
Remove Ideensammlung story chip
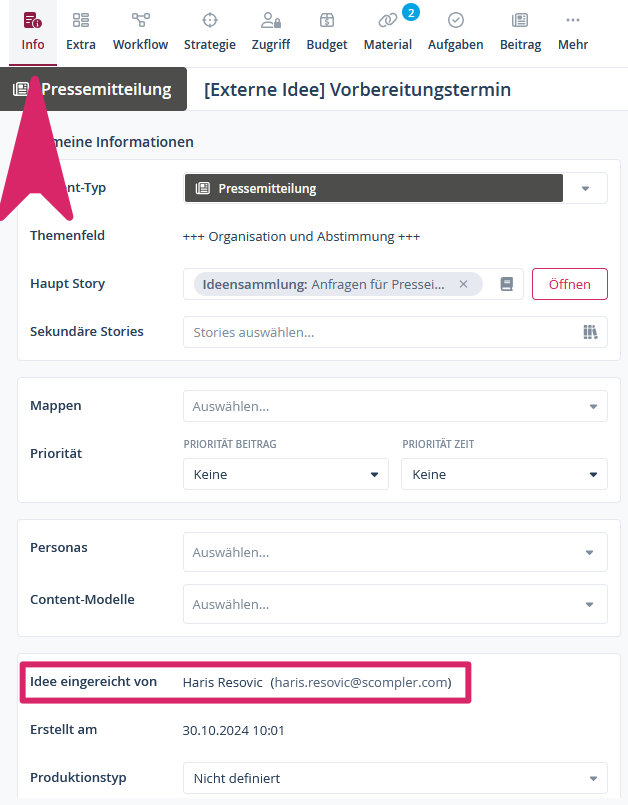(463, 284)
